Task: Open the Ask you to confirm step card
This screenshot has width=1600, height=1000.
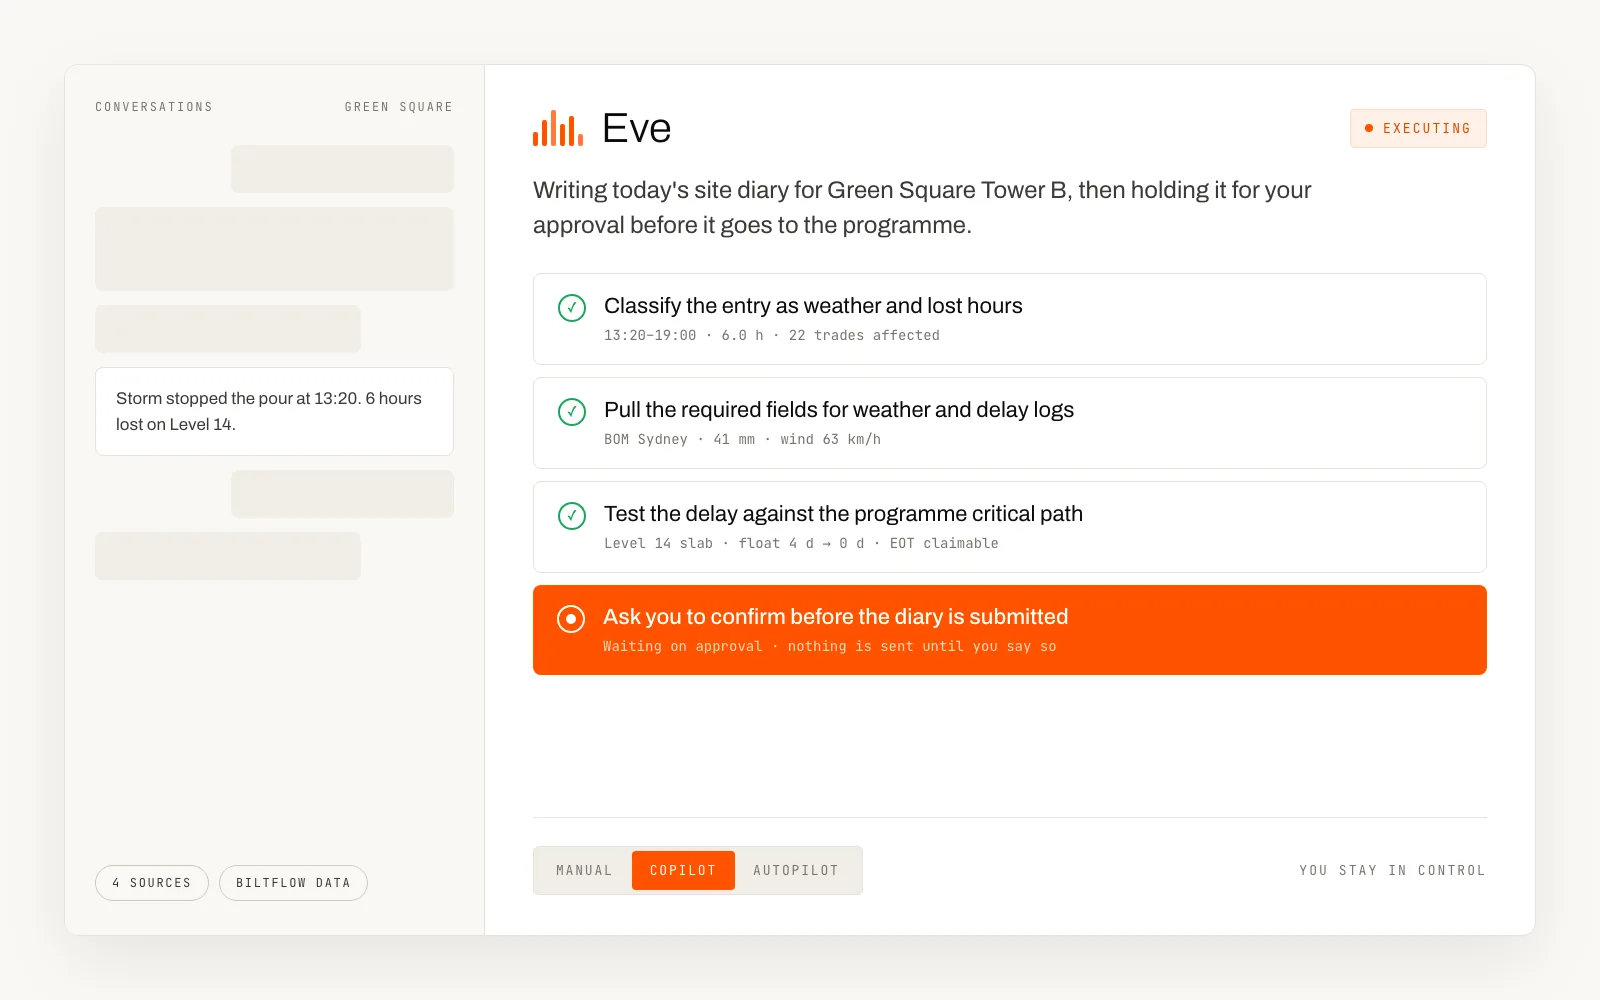Action: 1010,630
